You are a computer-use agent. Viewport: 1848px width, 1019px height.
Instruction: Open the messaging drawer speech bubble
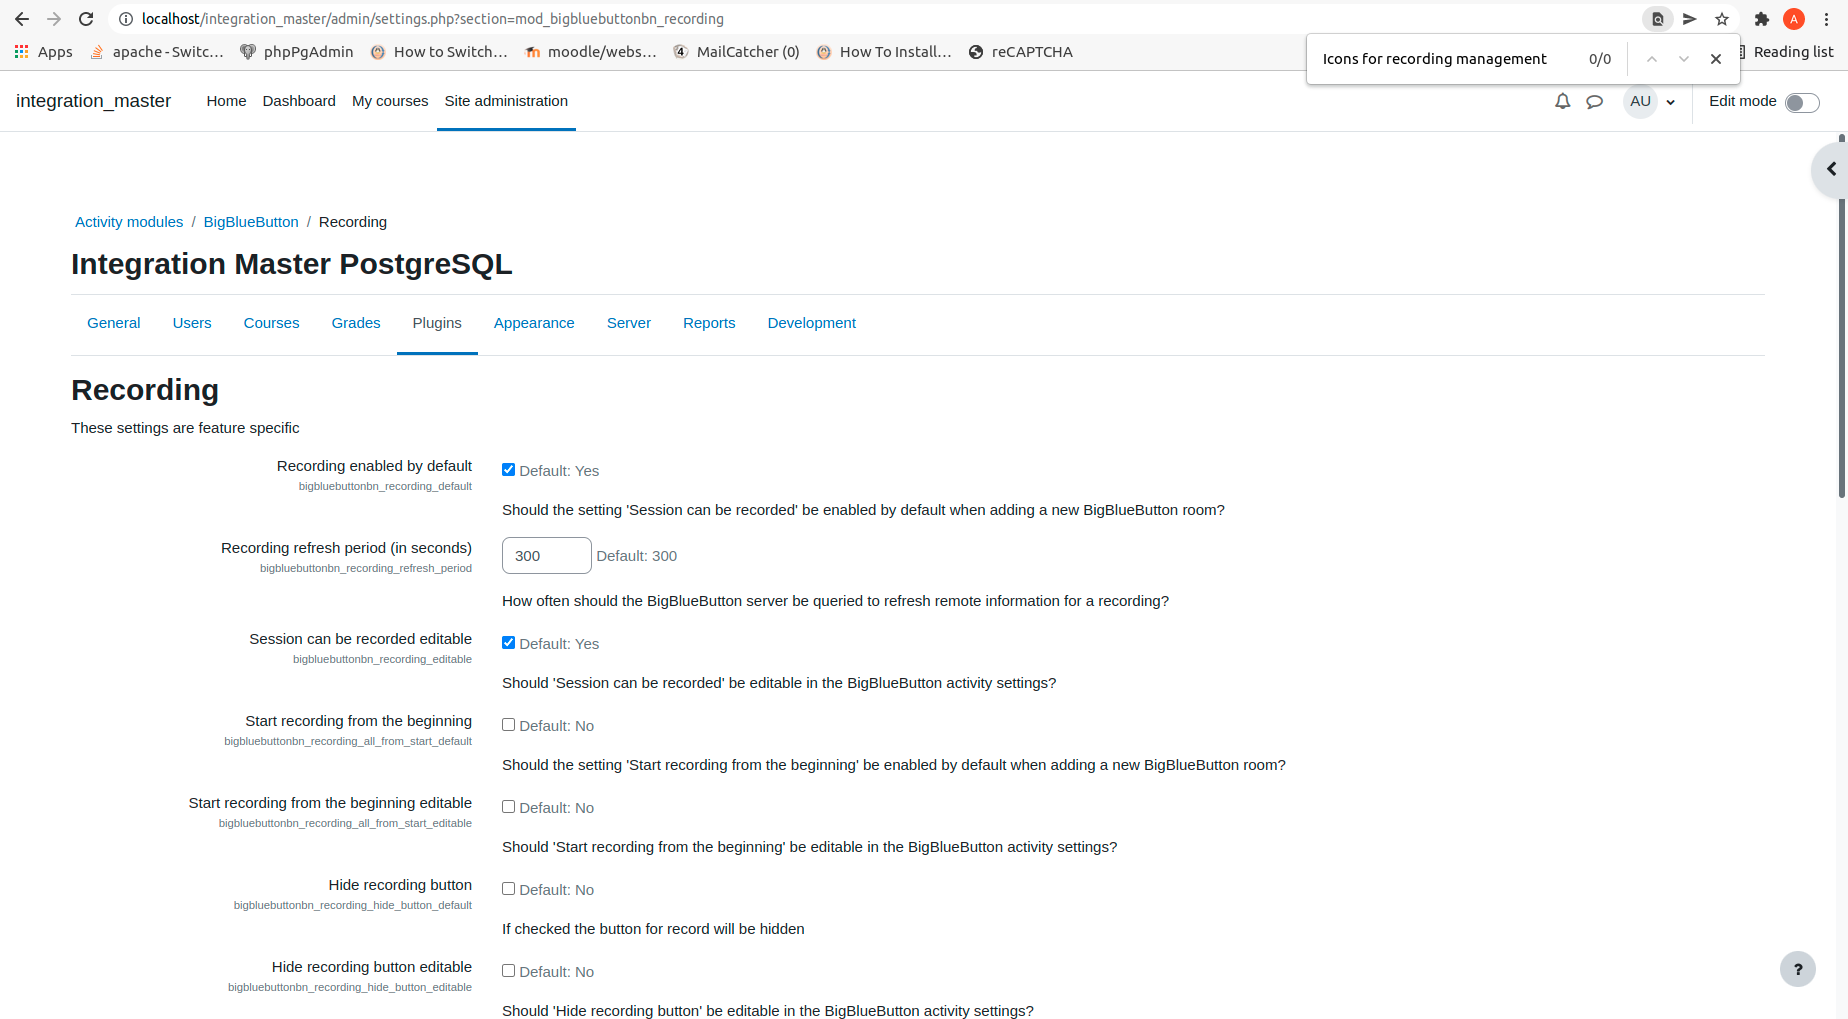tap(1595, 101)
